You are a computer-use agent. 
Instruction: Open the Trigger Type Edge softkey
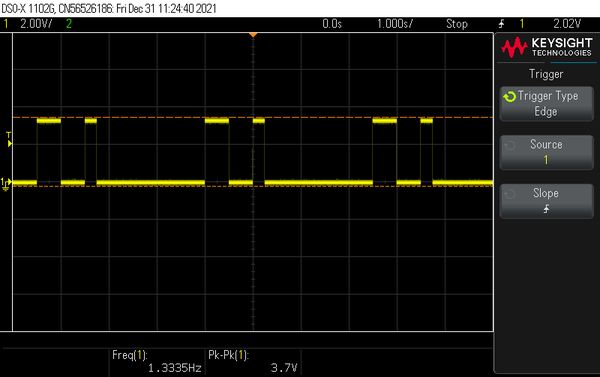pyautogui.click(x=546, y=104)
